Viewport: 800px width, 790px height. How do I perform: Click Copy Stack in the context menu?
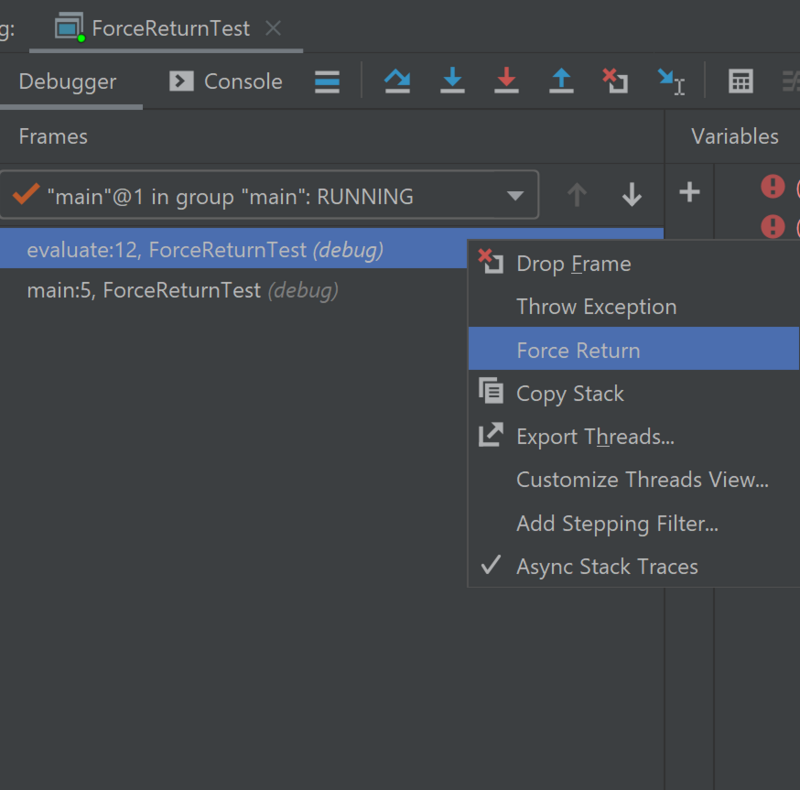(570, 393)
